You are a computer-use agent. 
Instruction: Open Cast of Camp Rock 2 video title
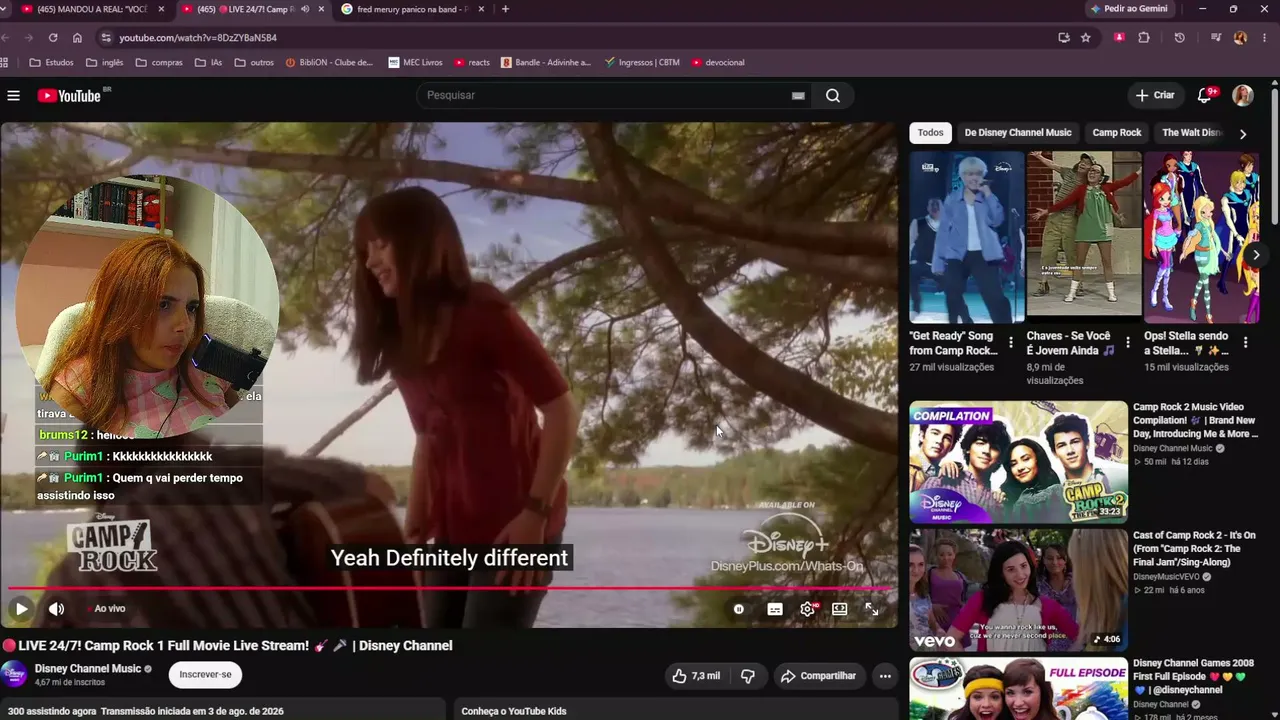(x=1195, y=549)
